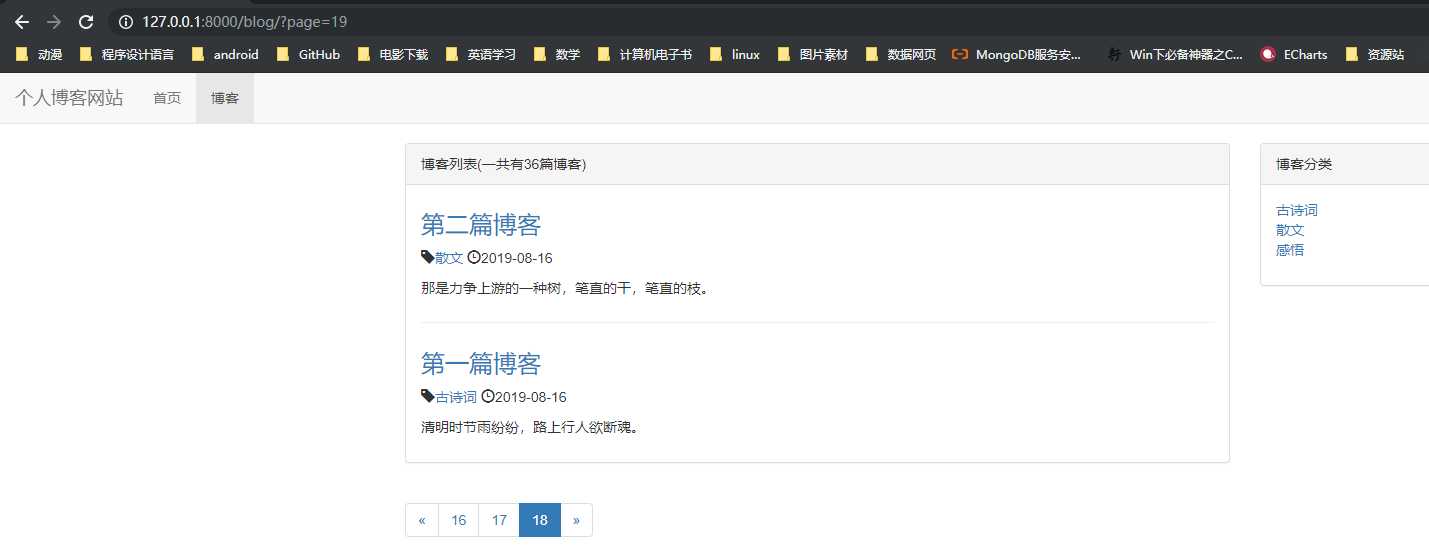Open the 计算机电子书 bookmark folder

pos(644,55)
